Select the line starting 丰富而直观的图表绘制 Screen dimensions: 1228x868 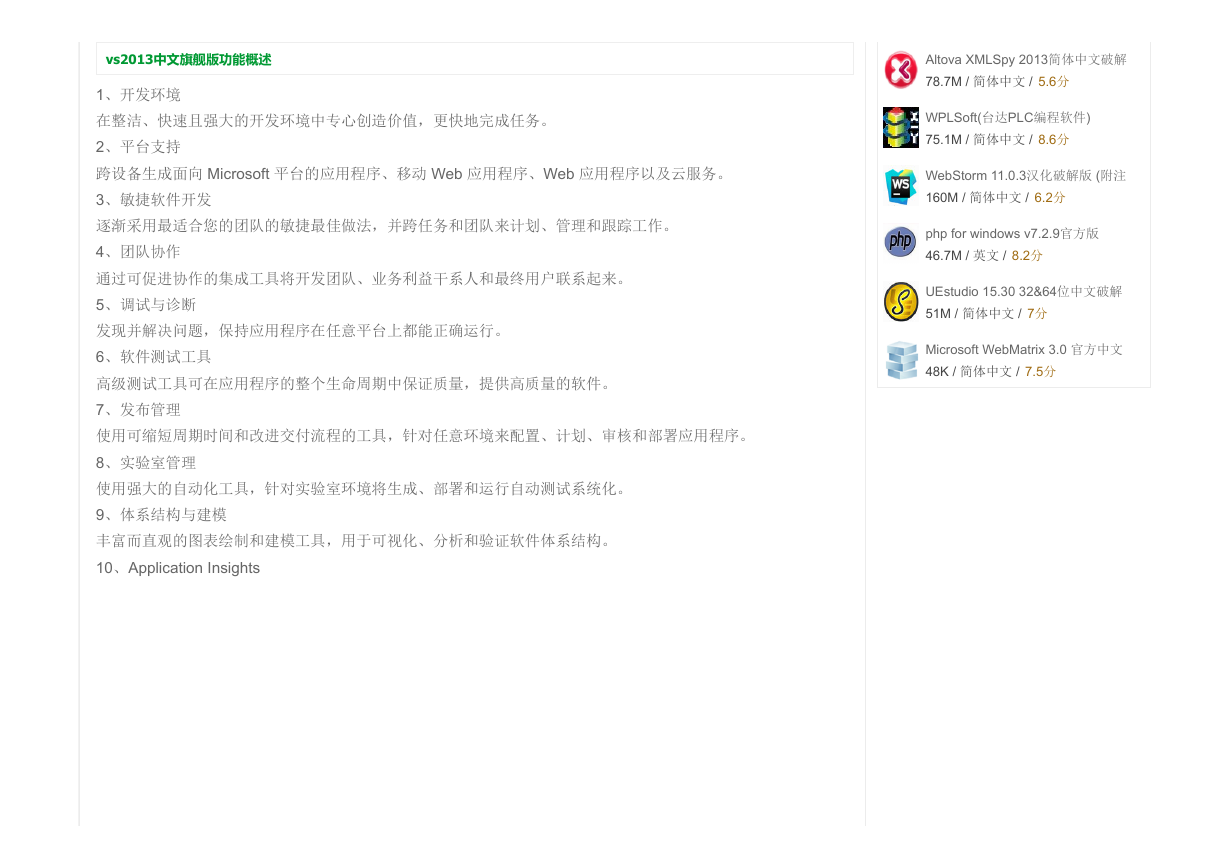[354, 541]
